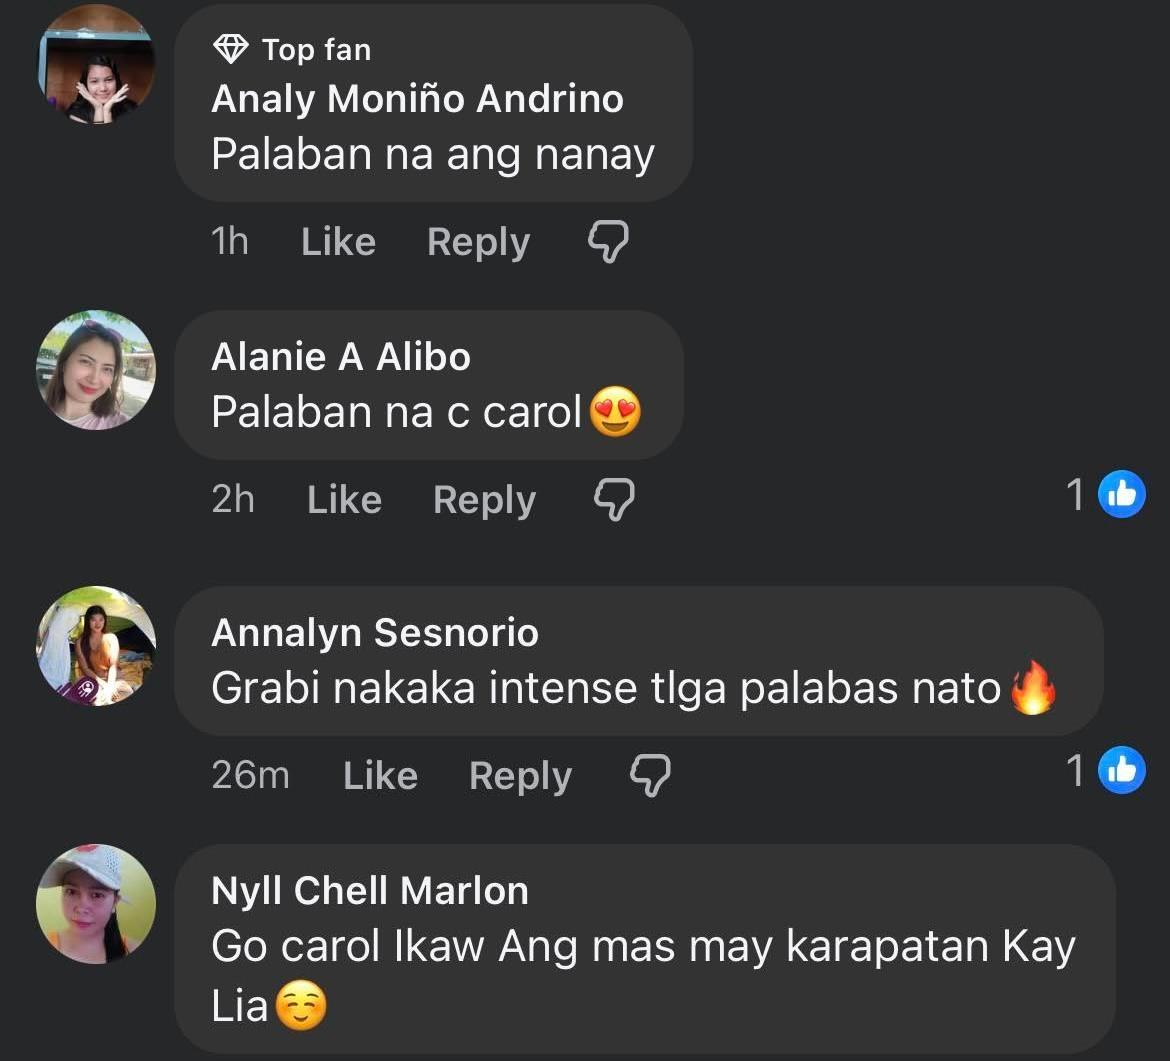Click the thumbs-down icon under Analy's comment

pyautogui.click(x=608, y=241)
